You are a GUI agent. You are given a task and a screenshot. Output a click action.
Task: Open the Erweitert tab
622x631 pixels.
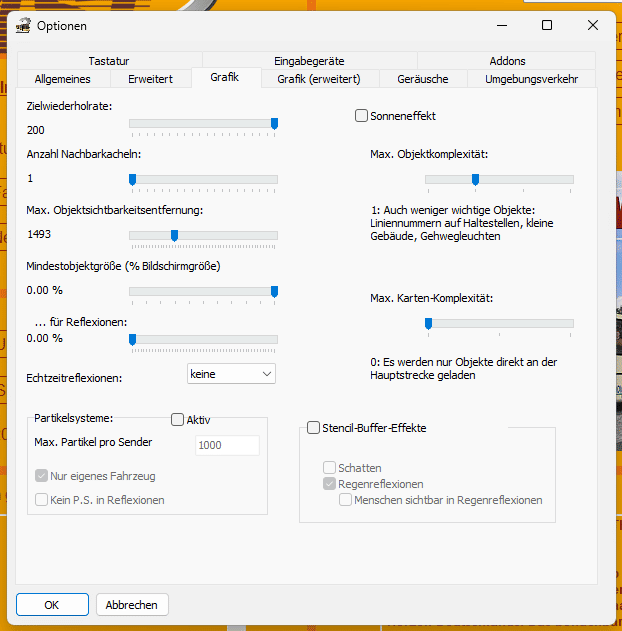(x=150, y=79)
